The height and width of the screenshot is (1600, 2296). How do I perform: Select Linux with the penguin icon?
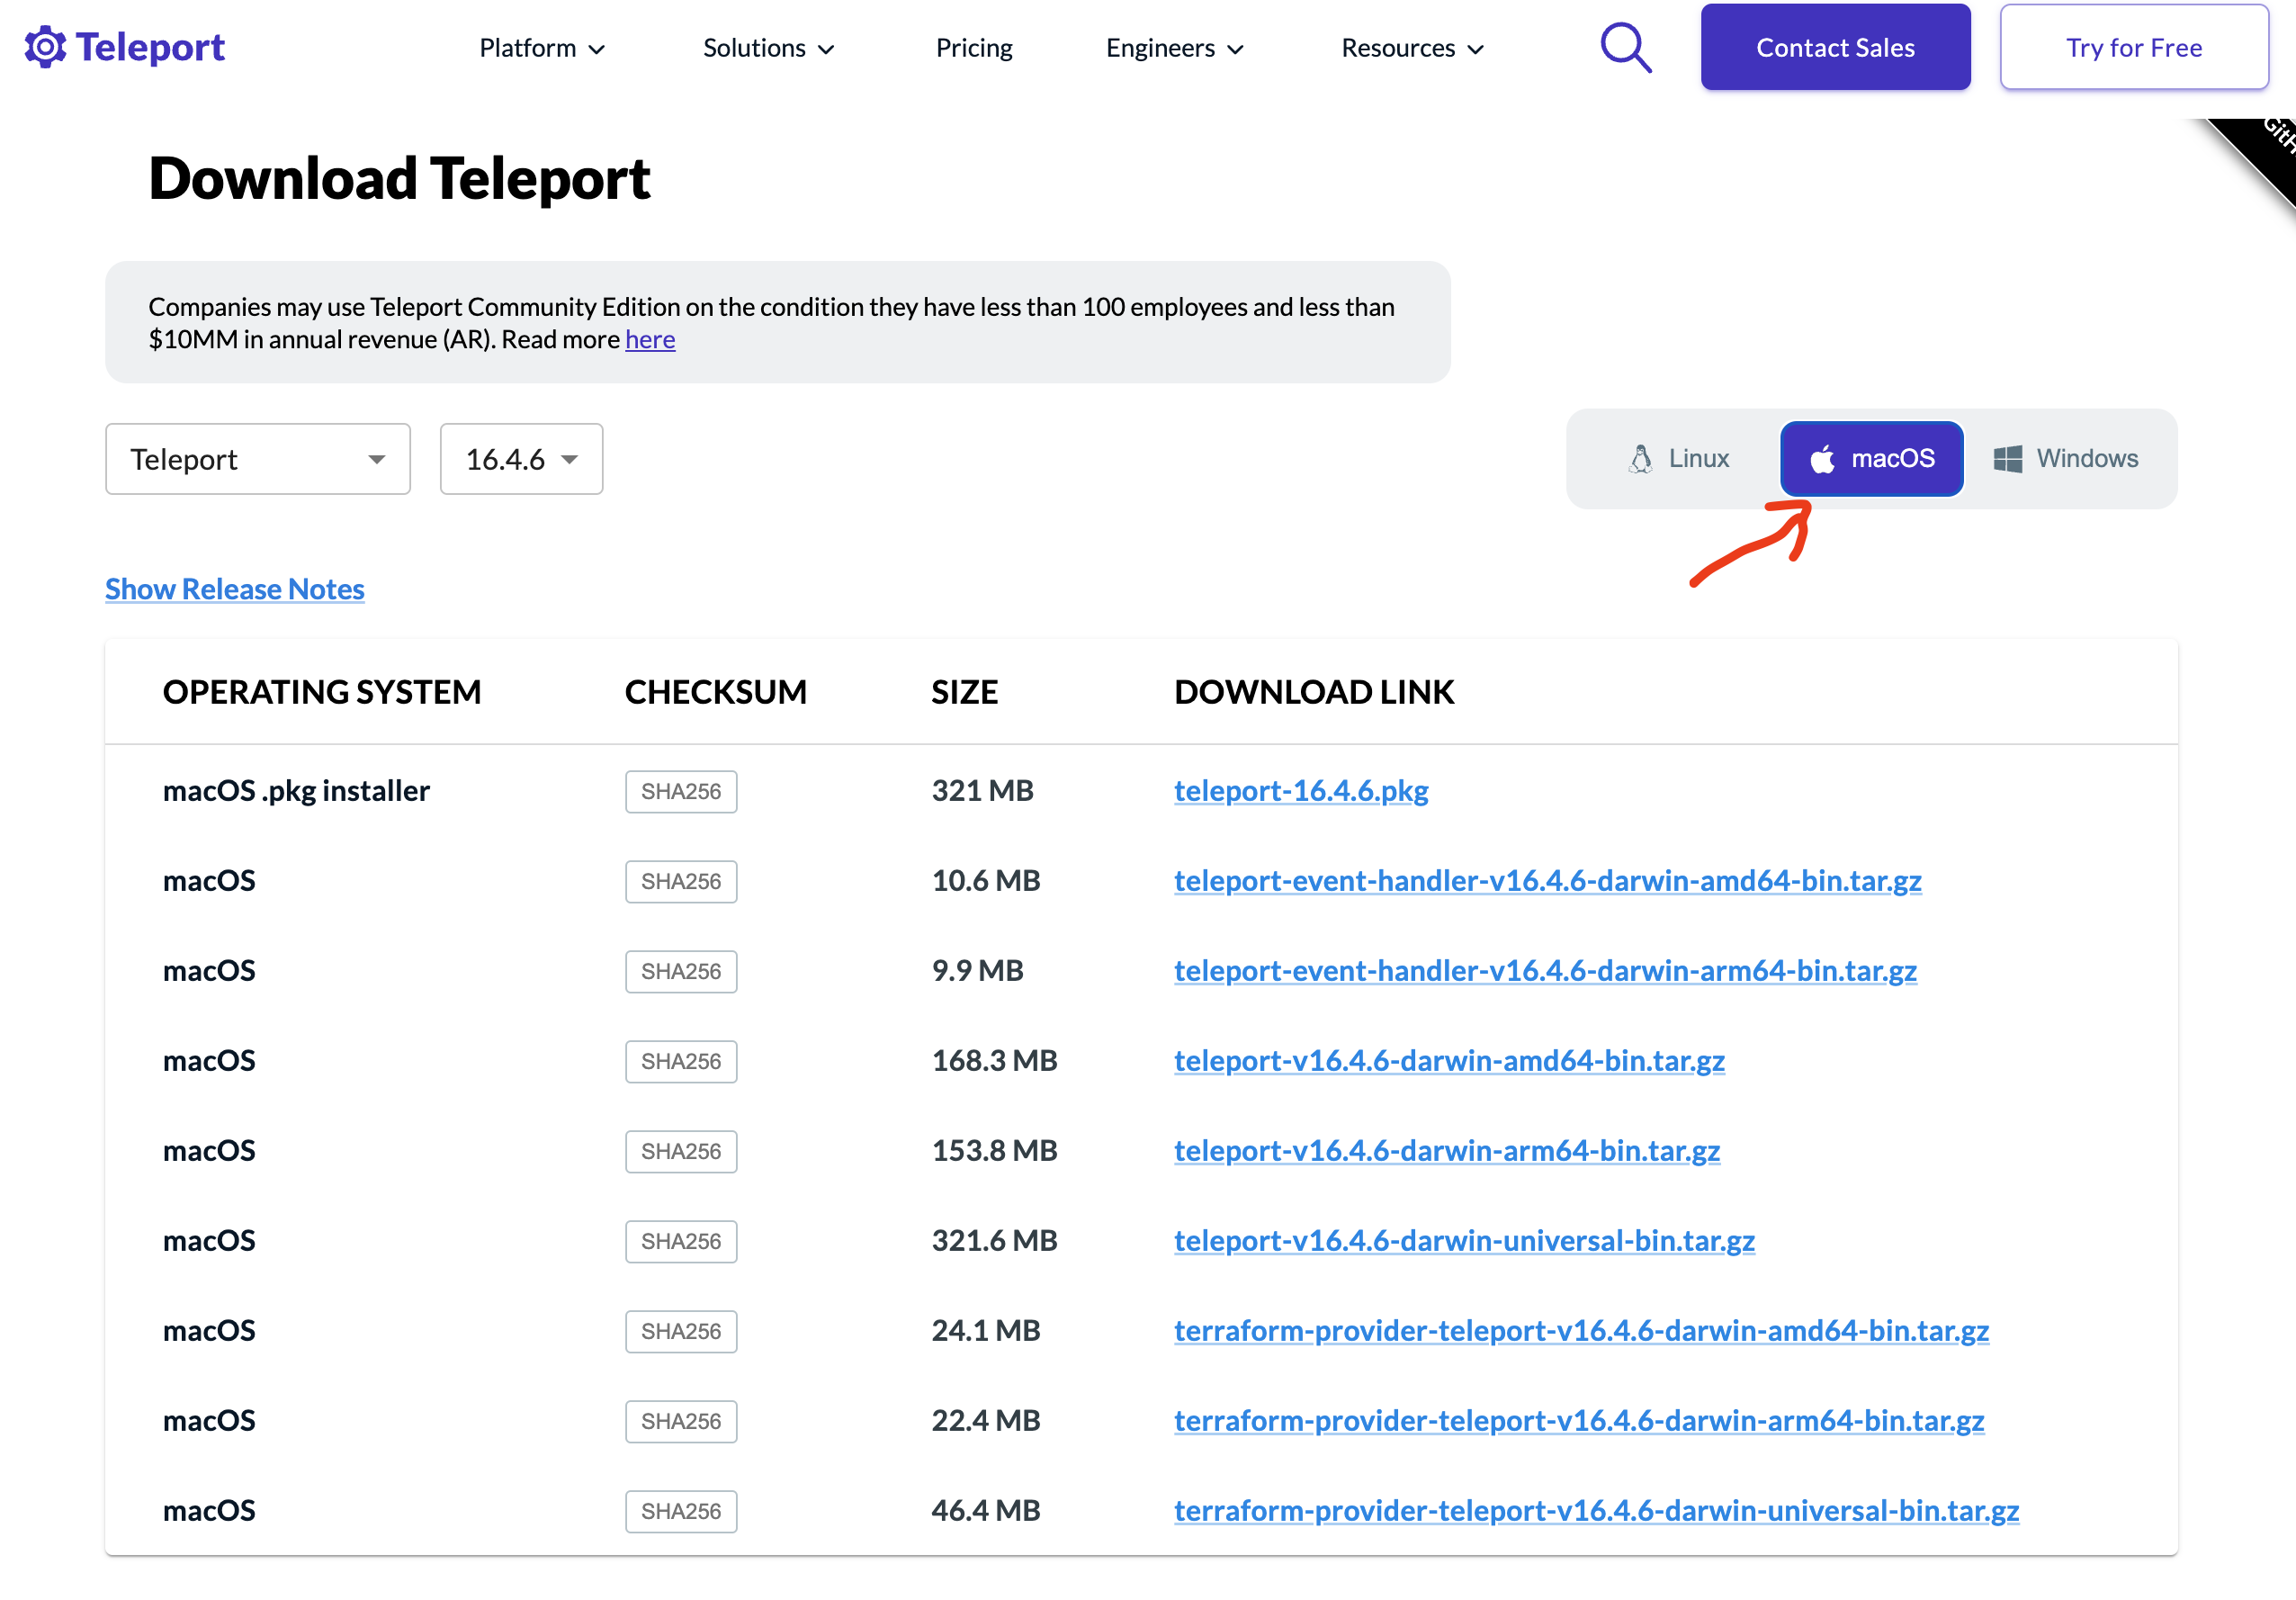click(1679, 459)
